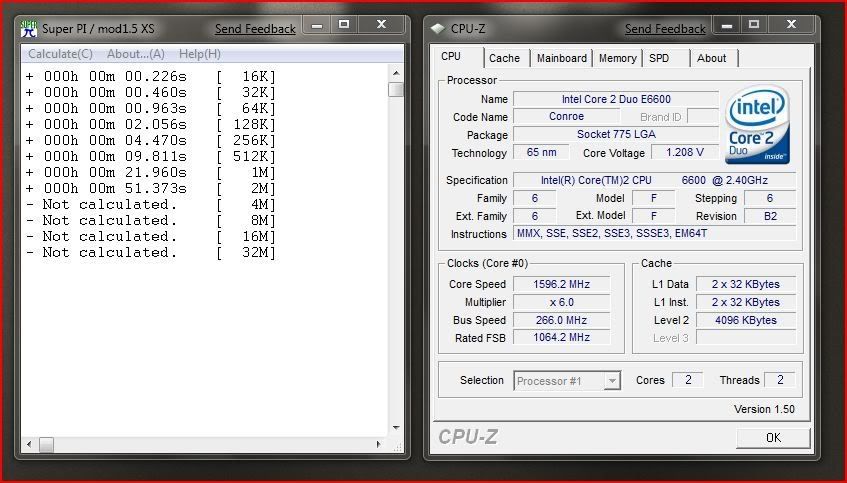The height and width of the screenshot is (483, 847).
Task: Minimize the Super PI window
Action: coord(317,24)
